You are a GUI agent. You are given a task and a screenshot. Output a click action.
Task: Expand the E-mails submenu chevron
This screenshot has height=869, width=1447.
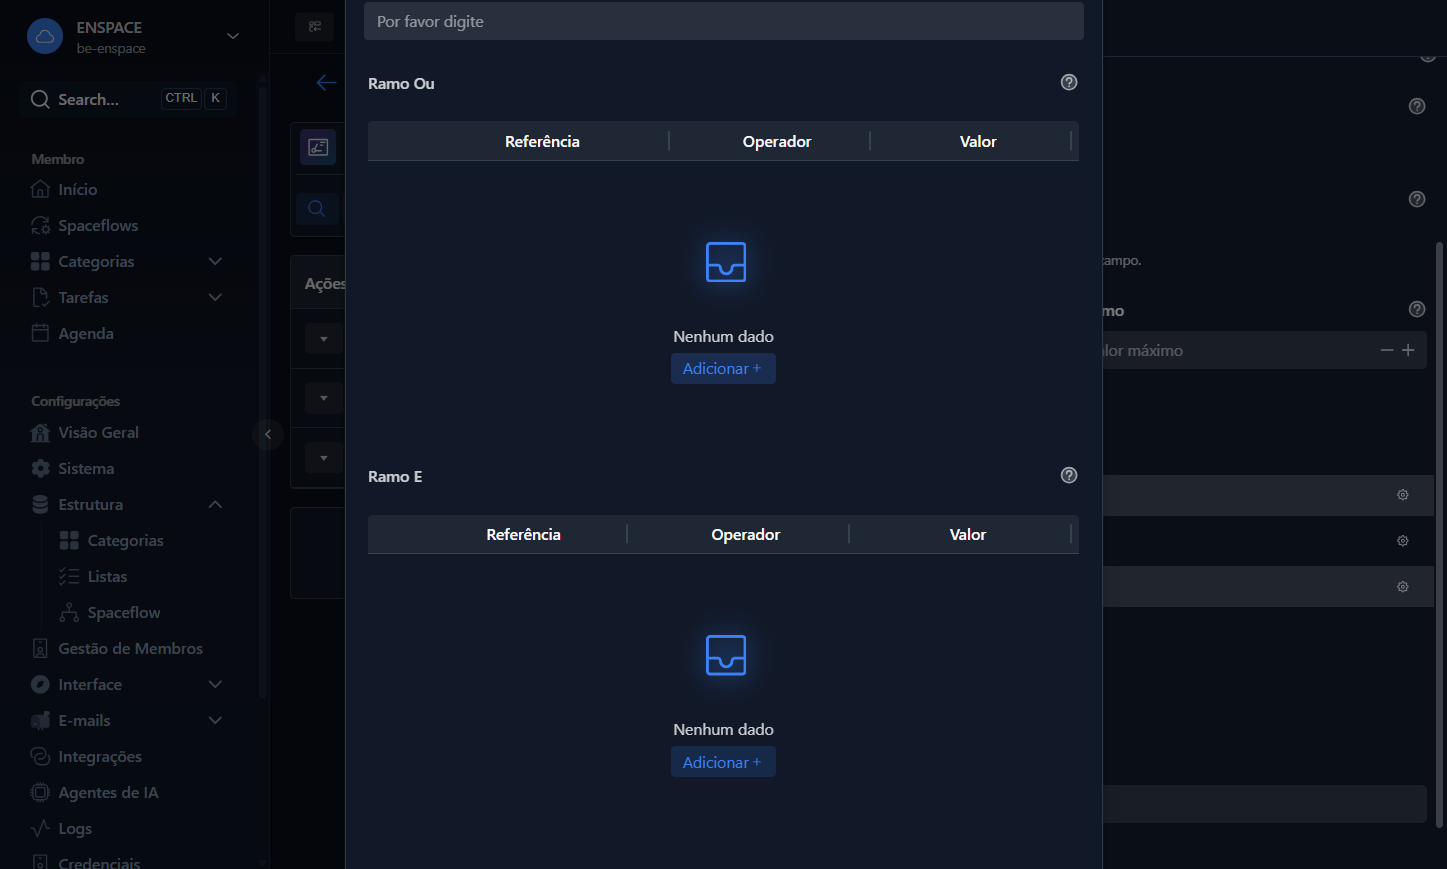point(215,721)
